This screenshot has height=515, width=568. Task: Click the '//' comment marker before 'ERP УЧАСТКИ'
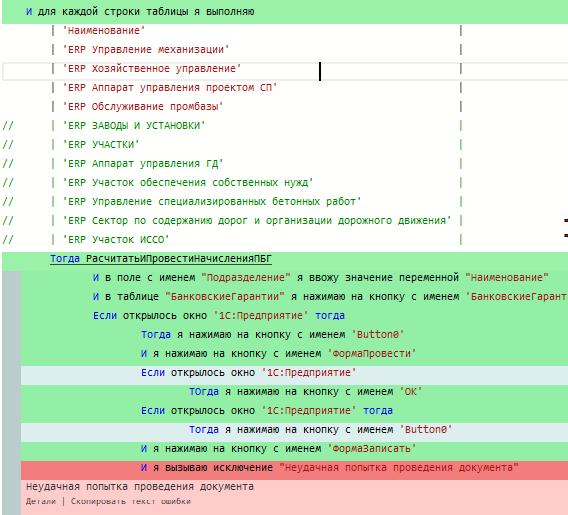pyautogui.click(x=8, y=145)
